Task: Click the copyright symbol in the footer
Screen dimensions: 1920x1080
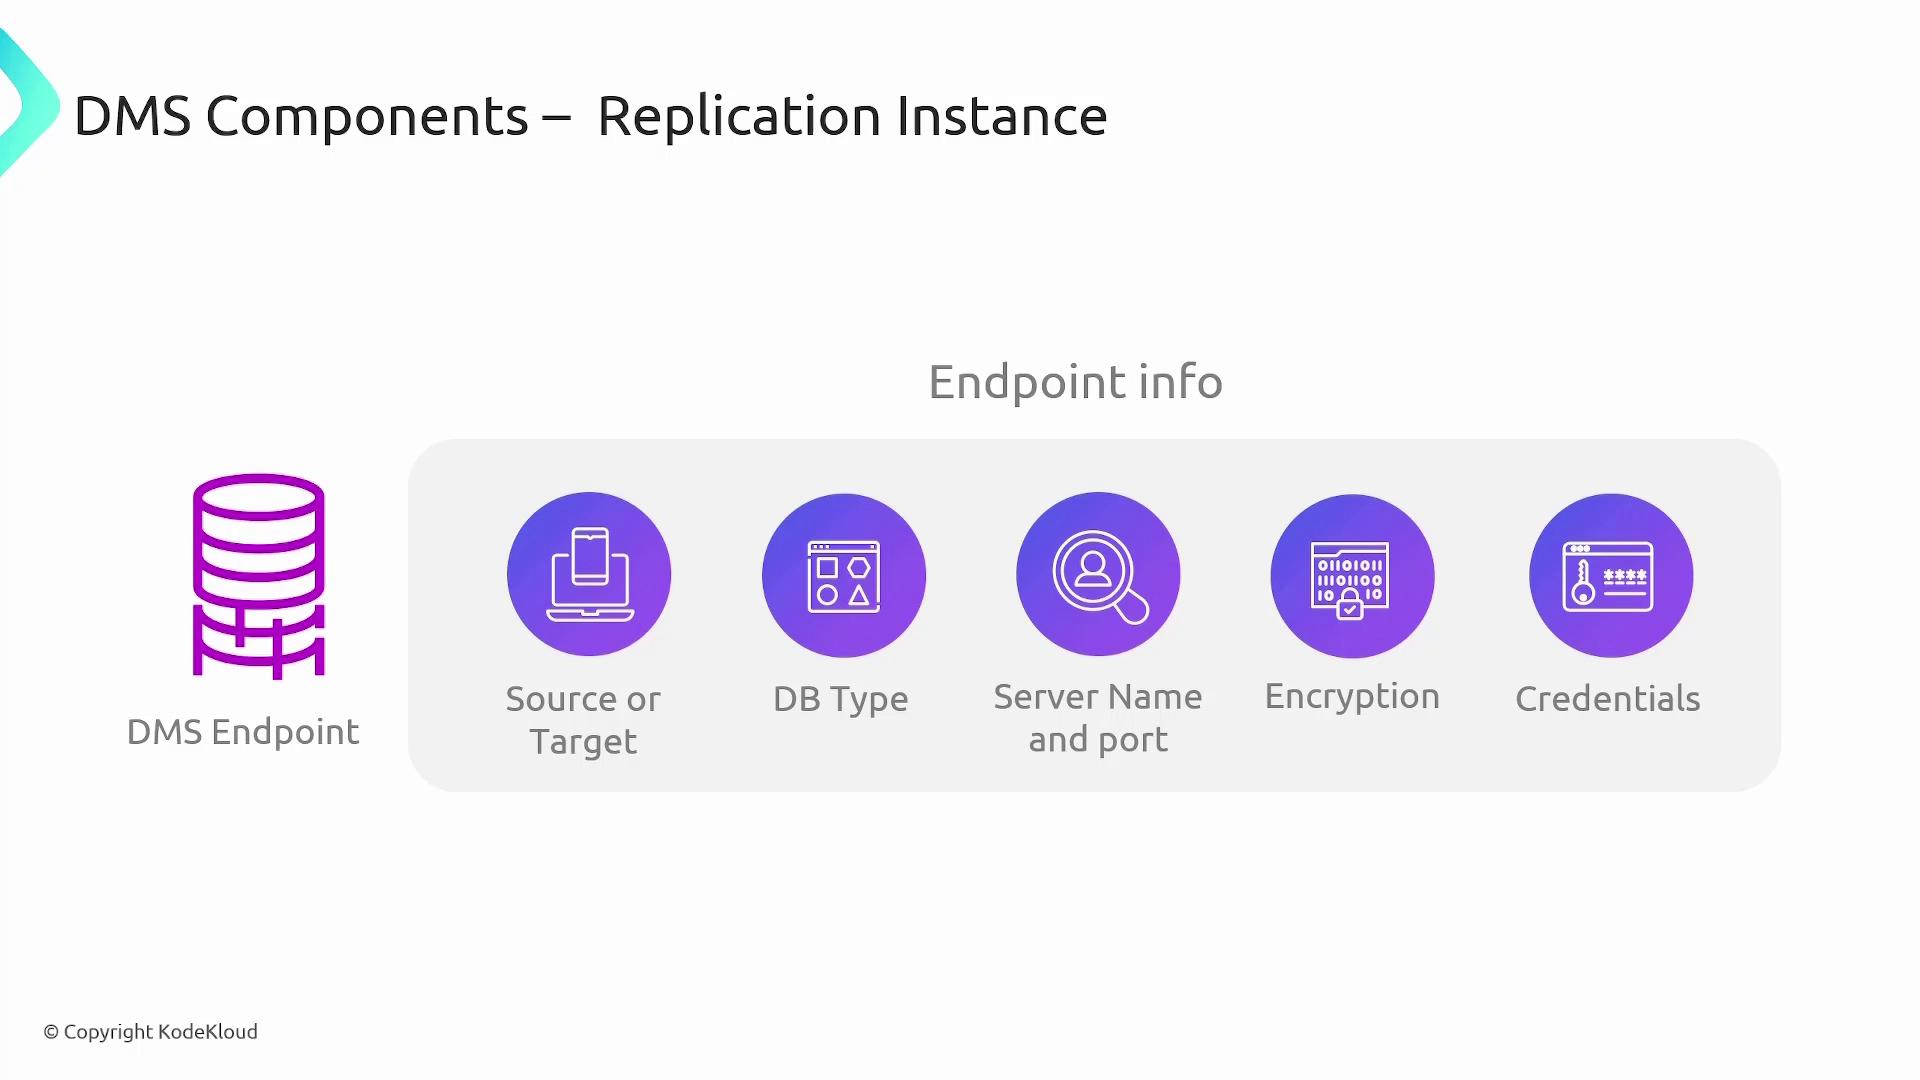Action: tap(51, 1032)
